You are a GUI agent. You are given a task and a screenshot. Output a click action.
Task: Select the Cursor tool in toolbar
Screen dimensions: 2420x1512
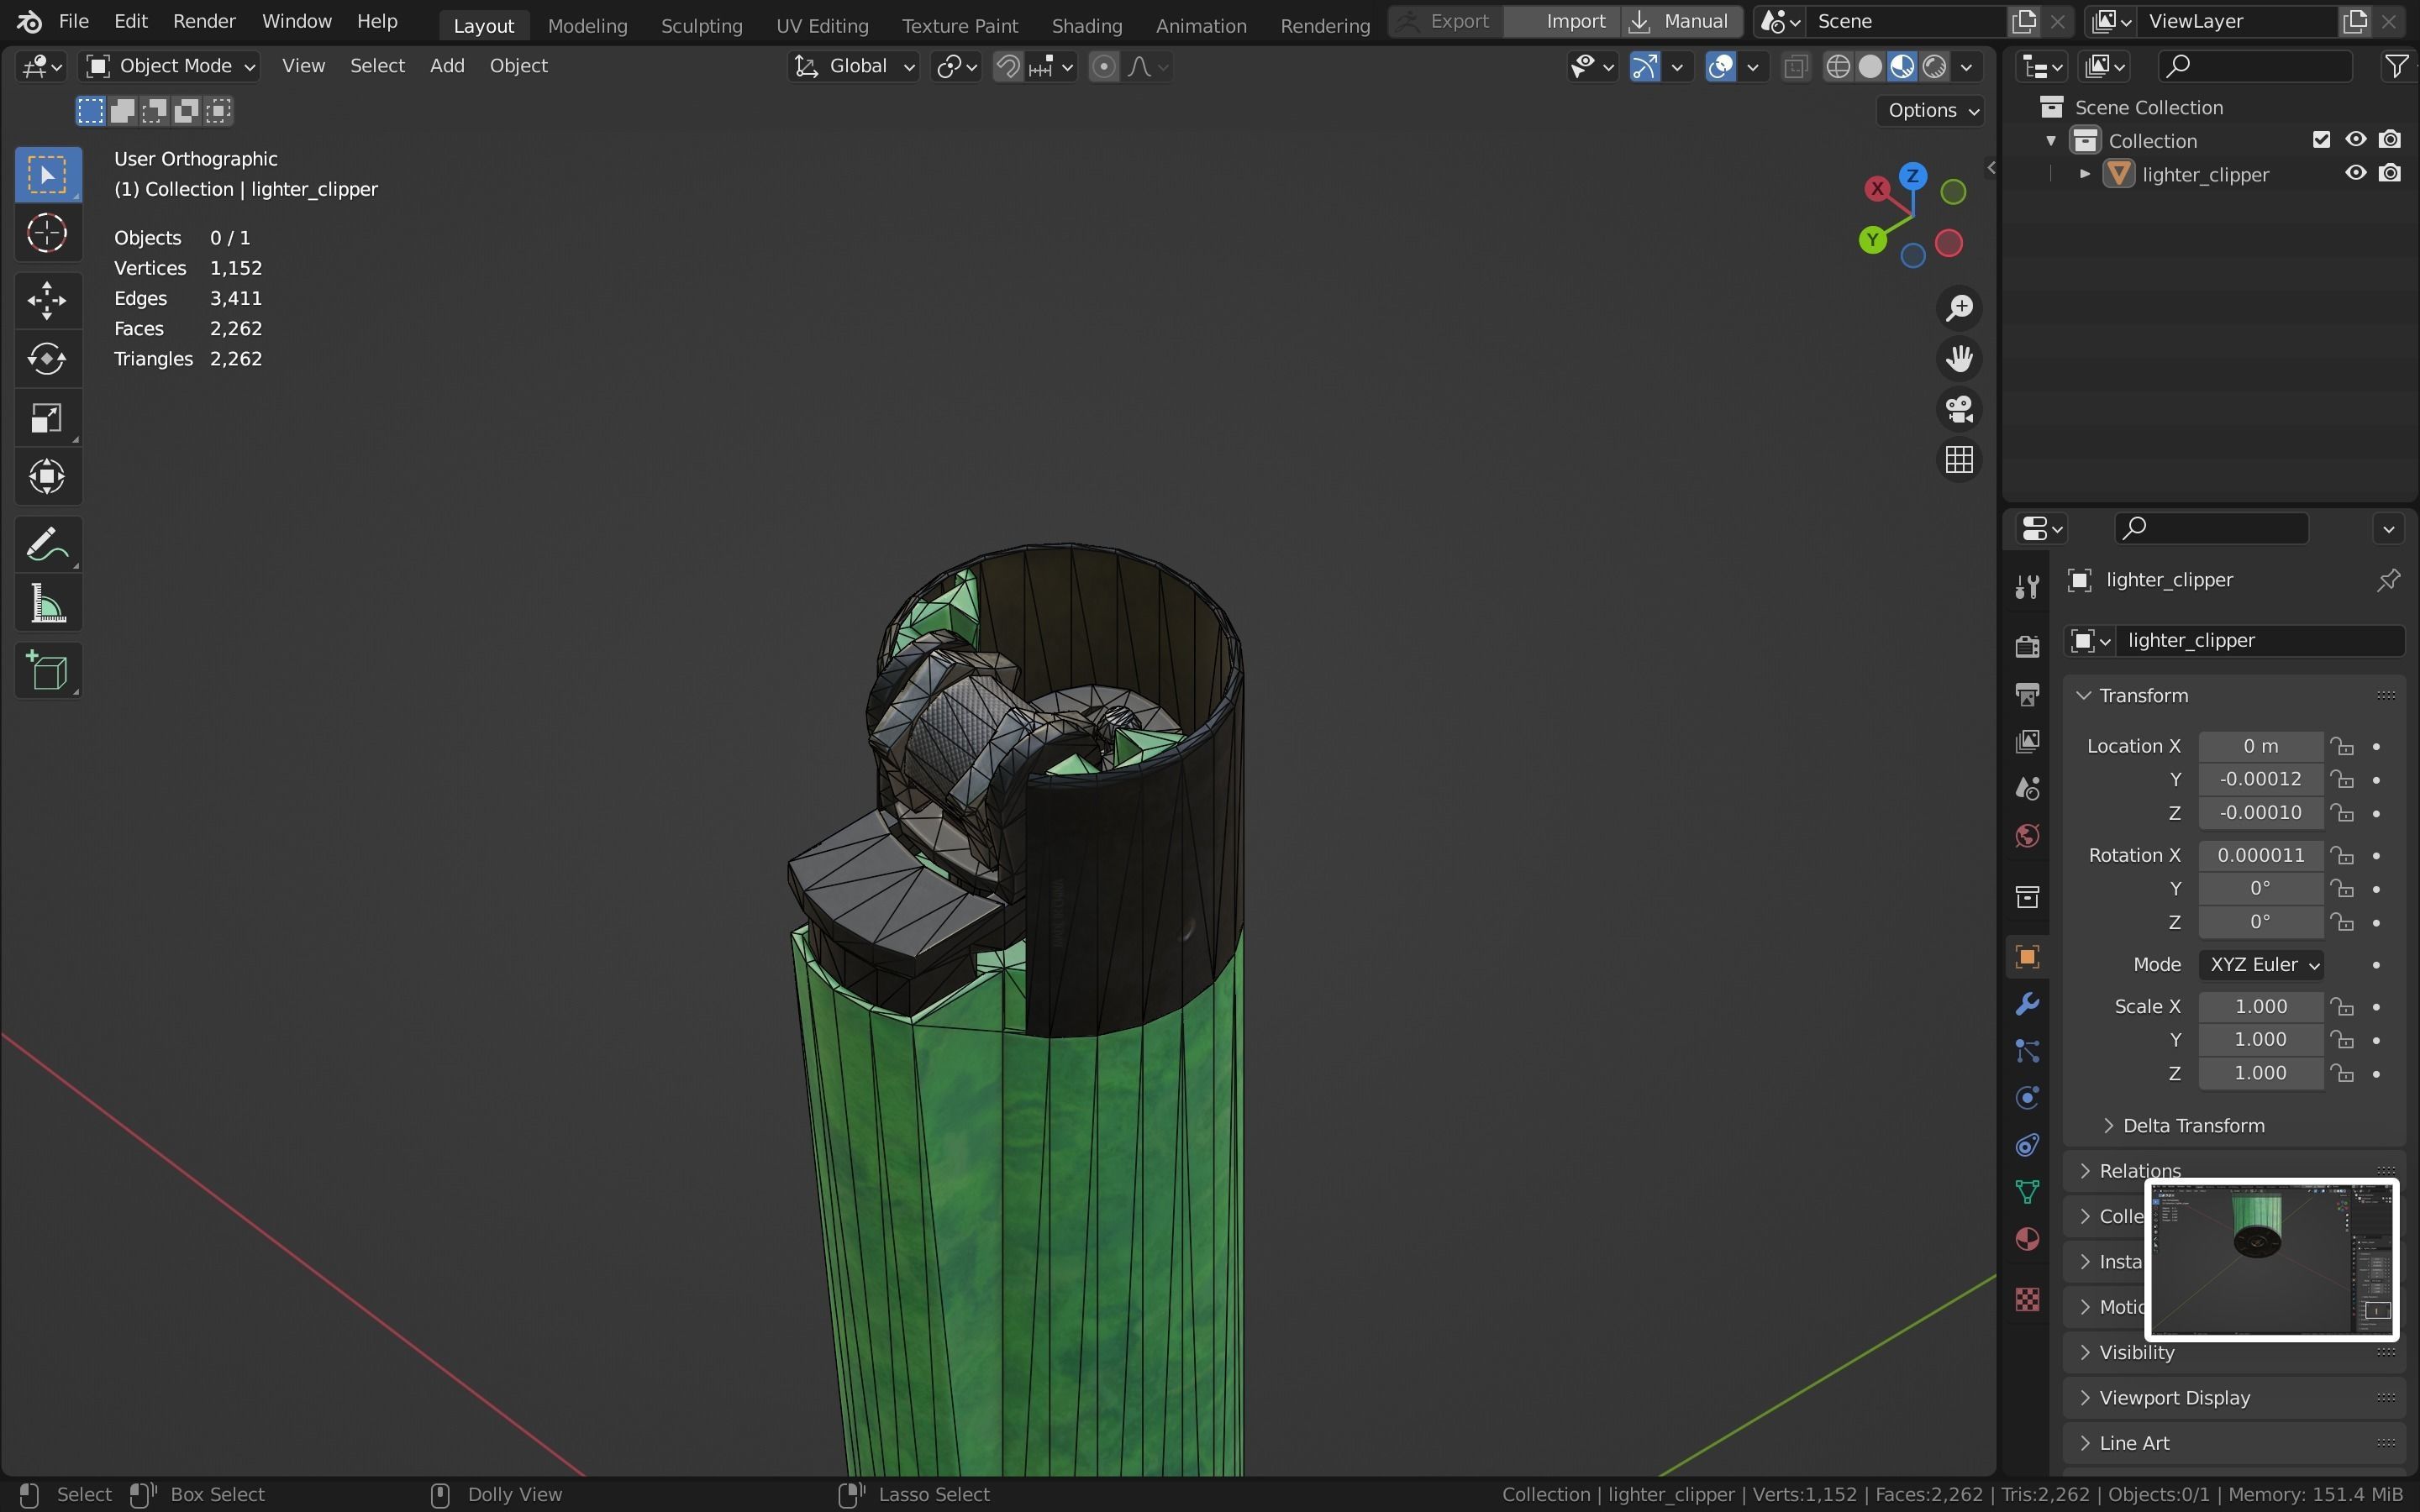pos(47,234)
